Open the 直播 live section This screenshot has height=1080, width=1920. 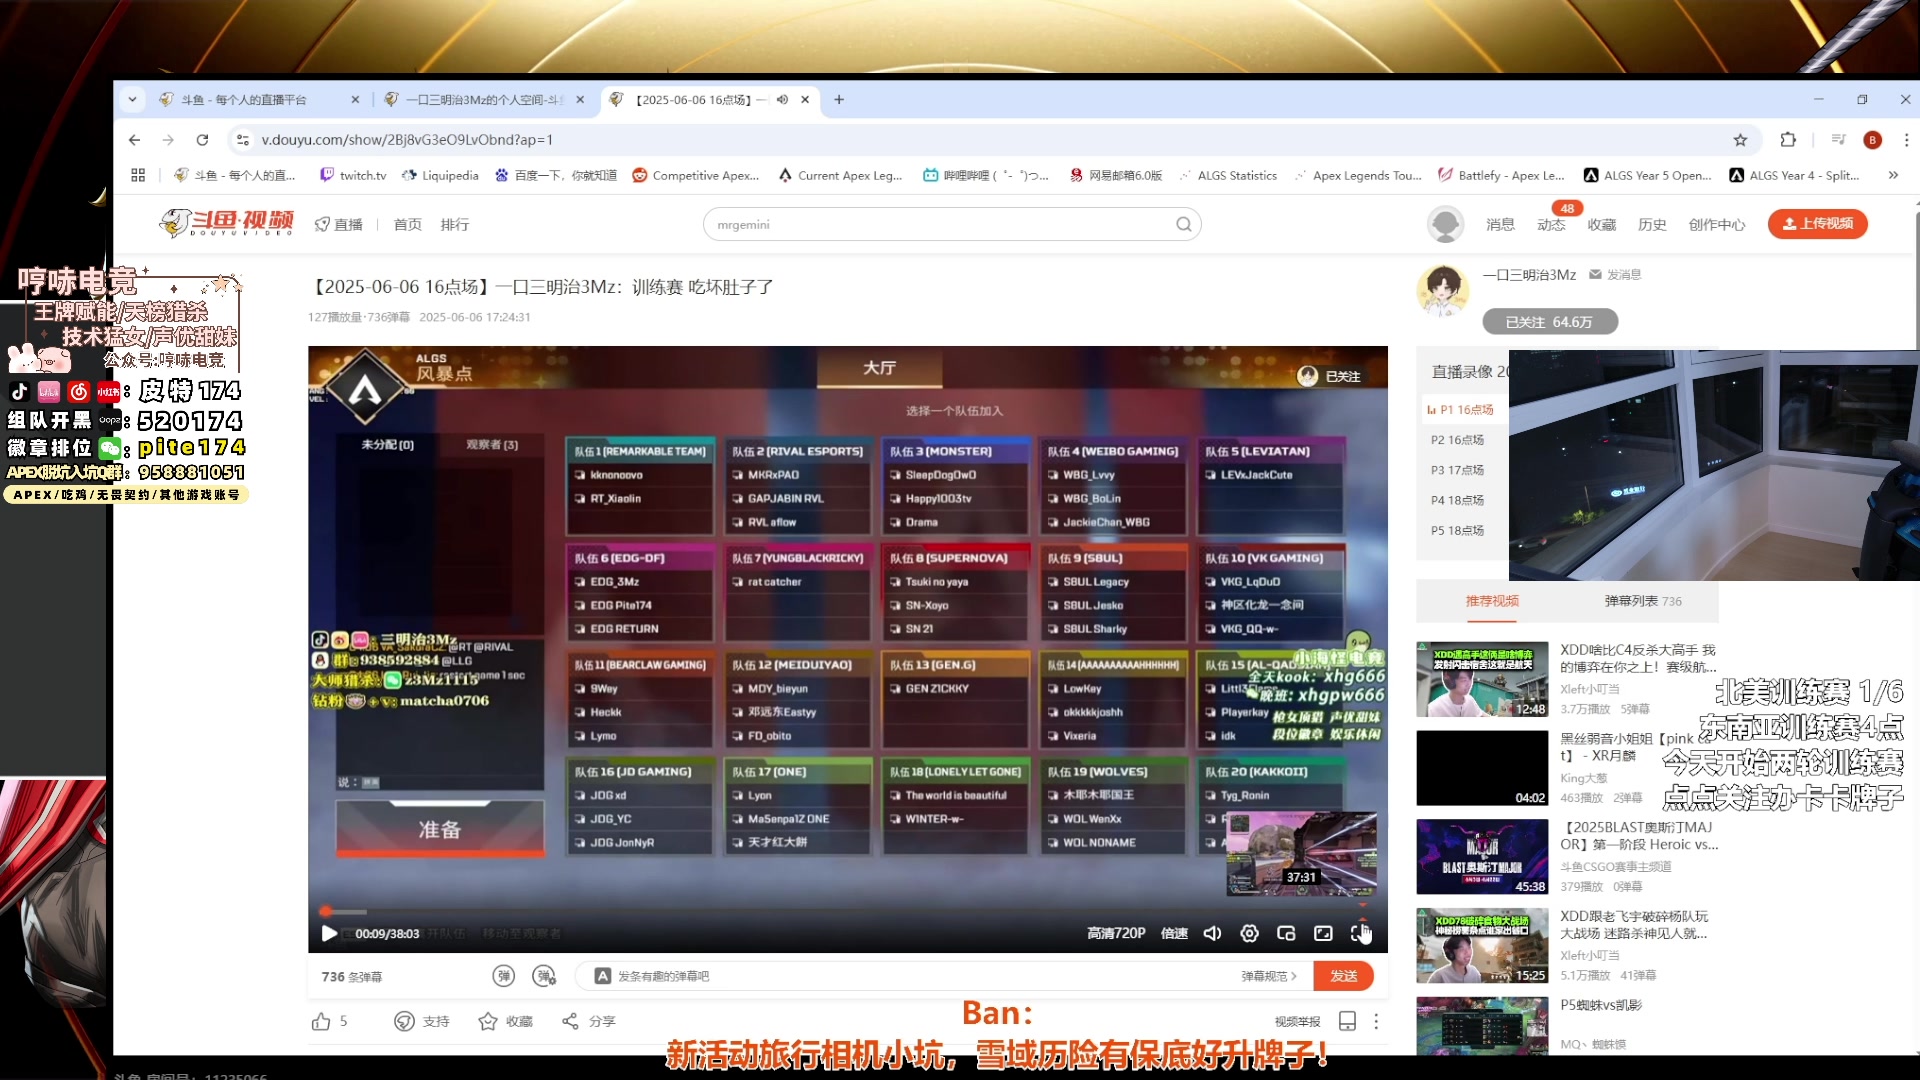(x=338, y=224)
